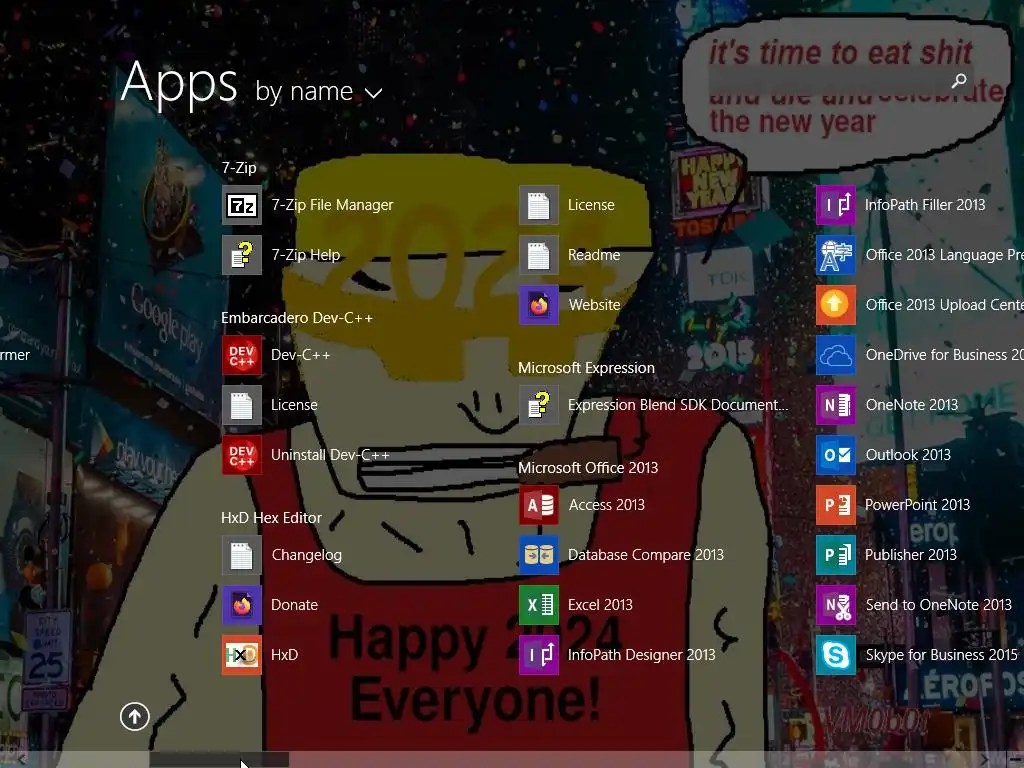Launch Skype for Business 2015 icon
The image size is (1024, 768).
click(x=836, y=655)
